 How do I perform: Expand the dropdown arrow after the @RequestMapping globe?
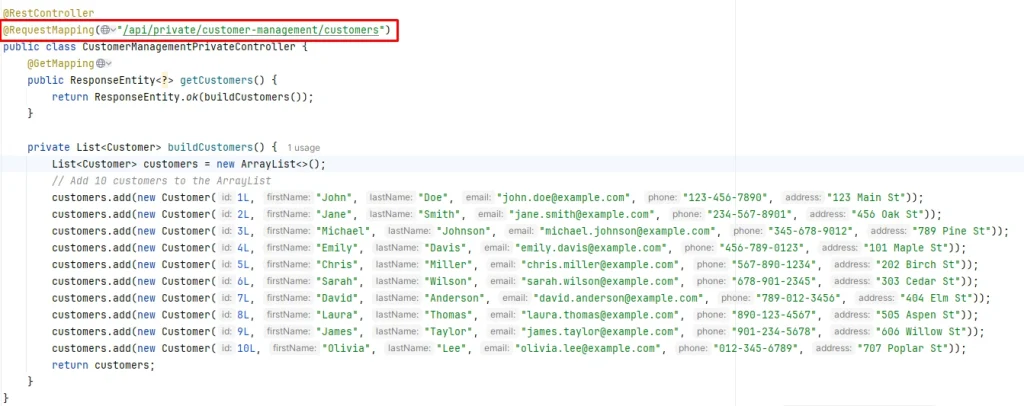pyautogui.click(x=115, y=31)
